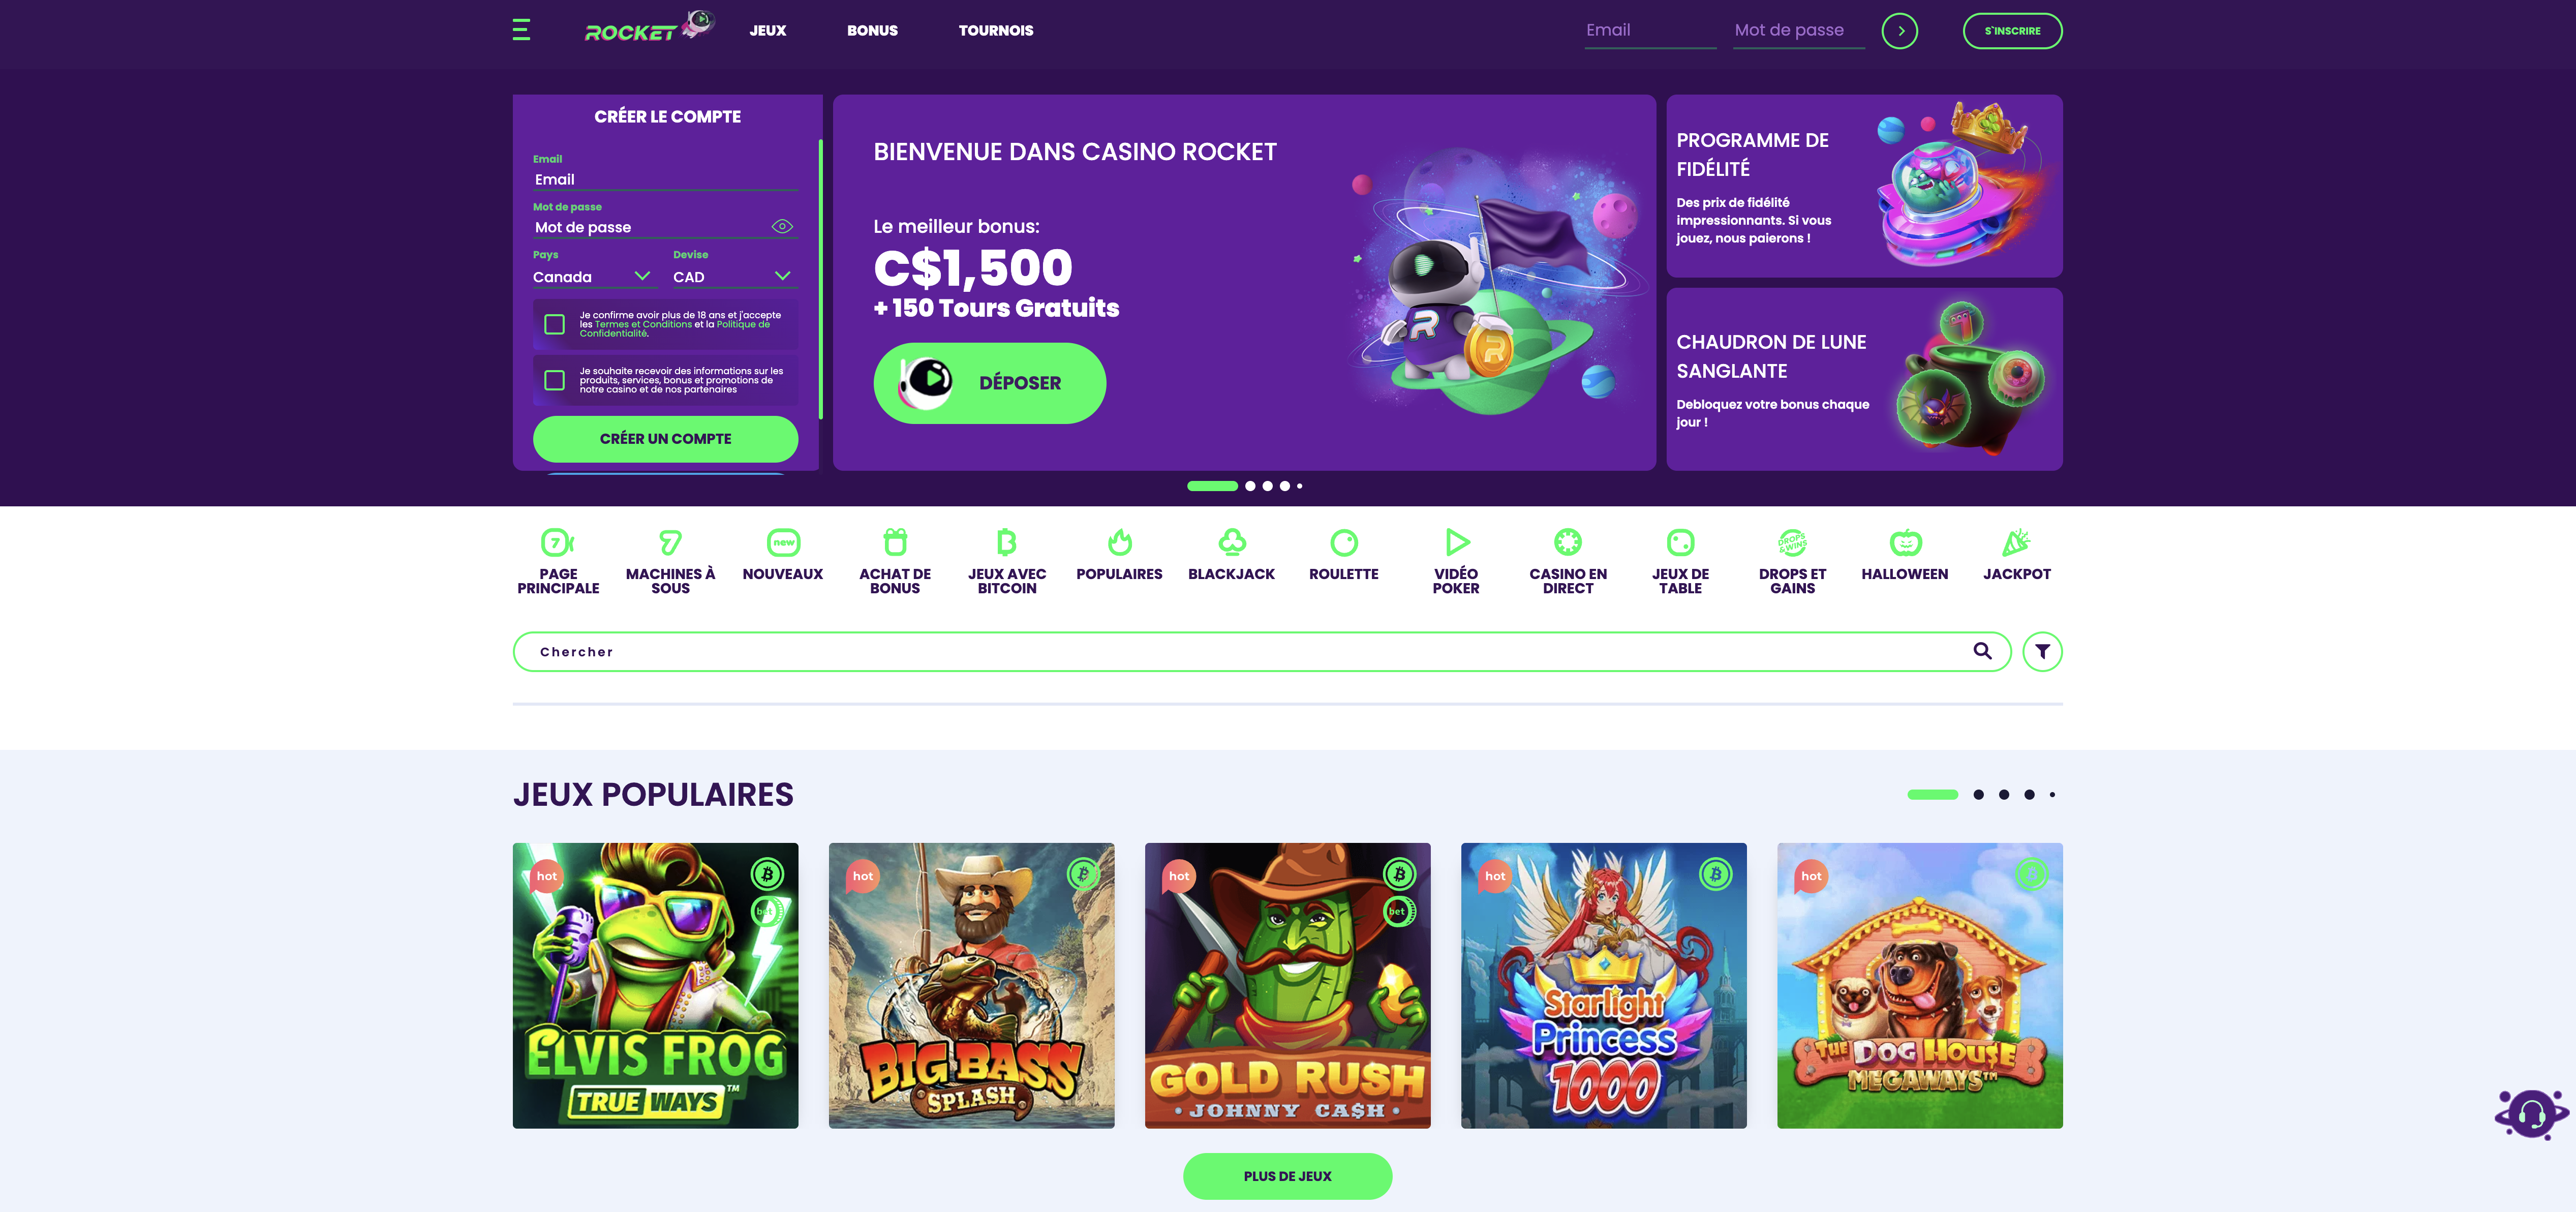Check the promotional information consent box
The width and height of the screenshot is (2576, 1212).
554,380
